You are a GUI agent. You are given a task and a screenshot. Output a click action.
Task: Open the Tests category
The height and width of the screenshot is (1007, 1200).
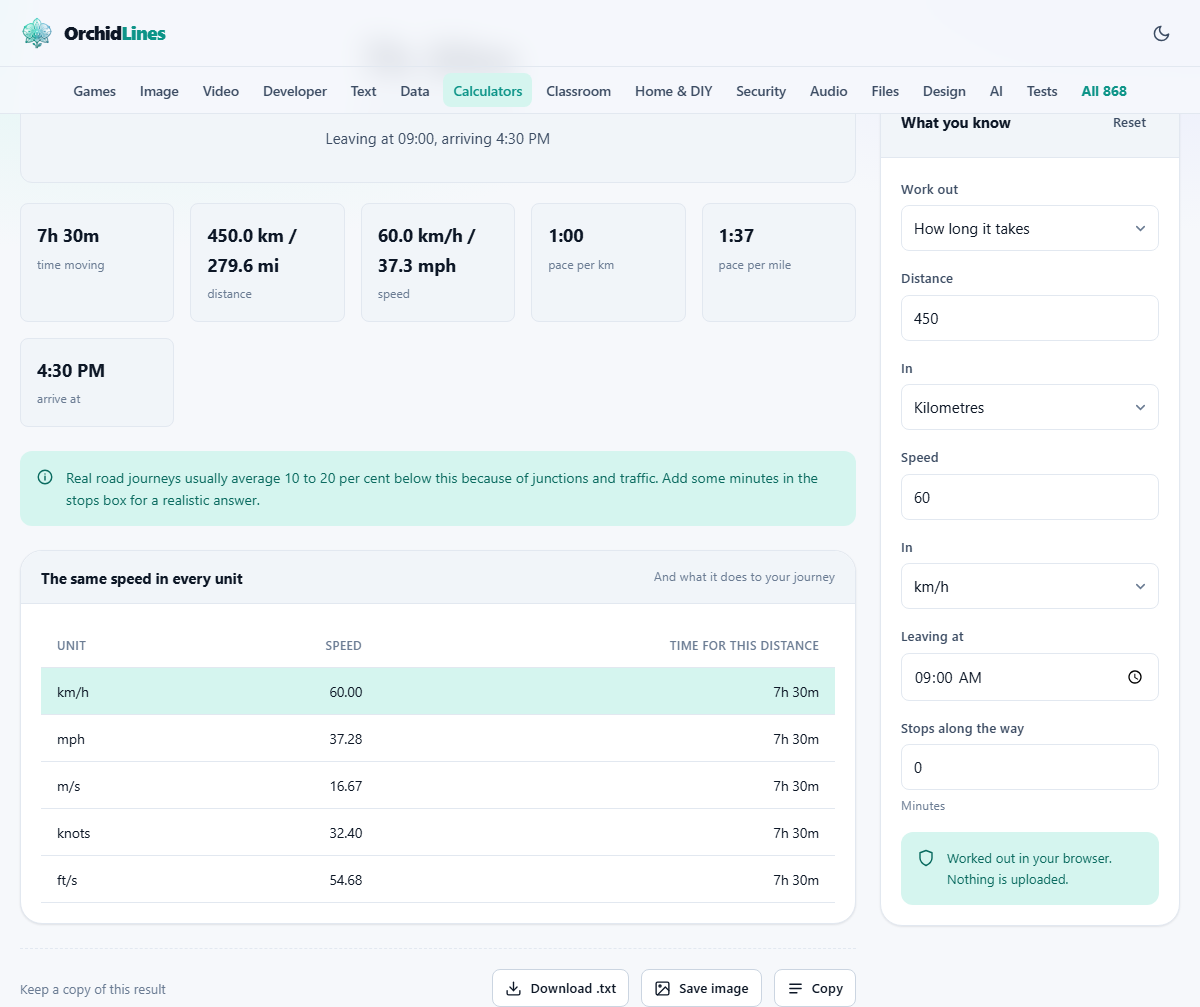(1042, 91)
